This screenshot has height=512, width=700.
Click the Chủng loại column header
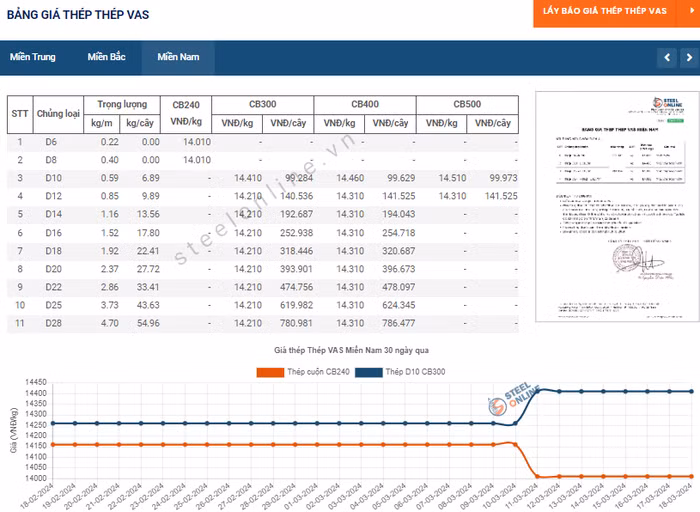click(x=58, y=114)
